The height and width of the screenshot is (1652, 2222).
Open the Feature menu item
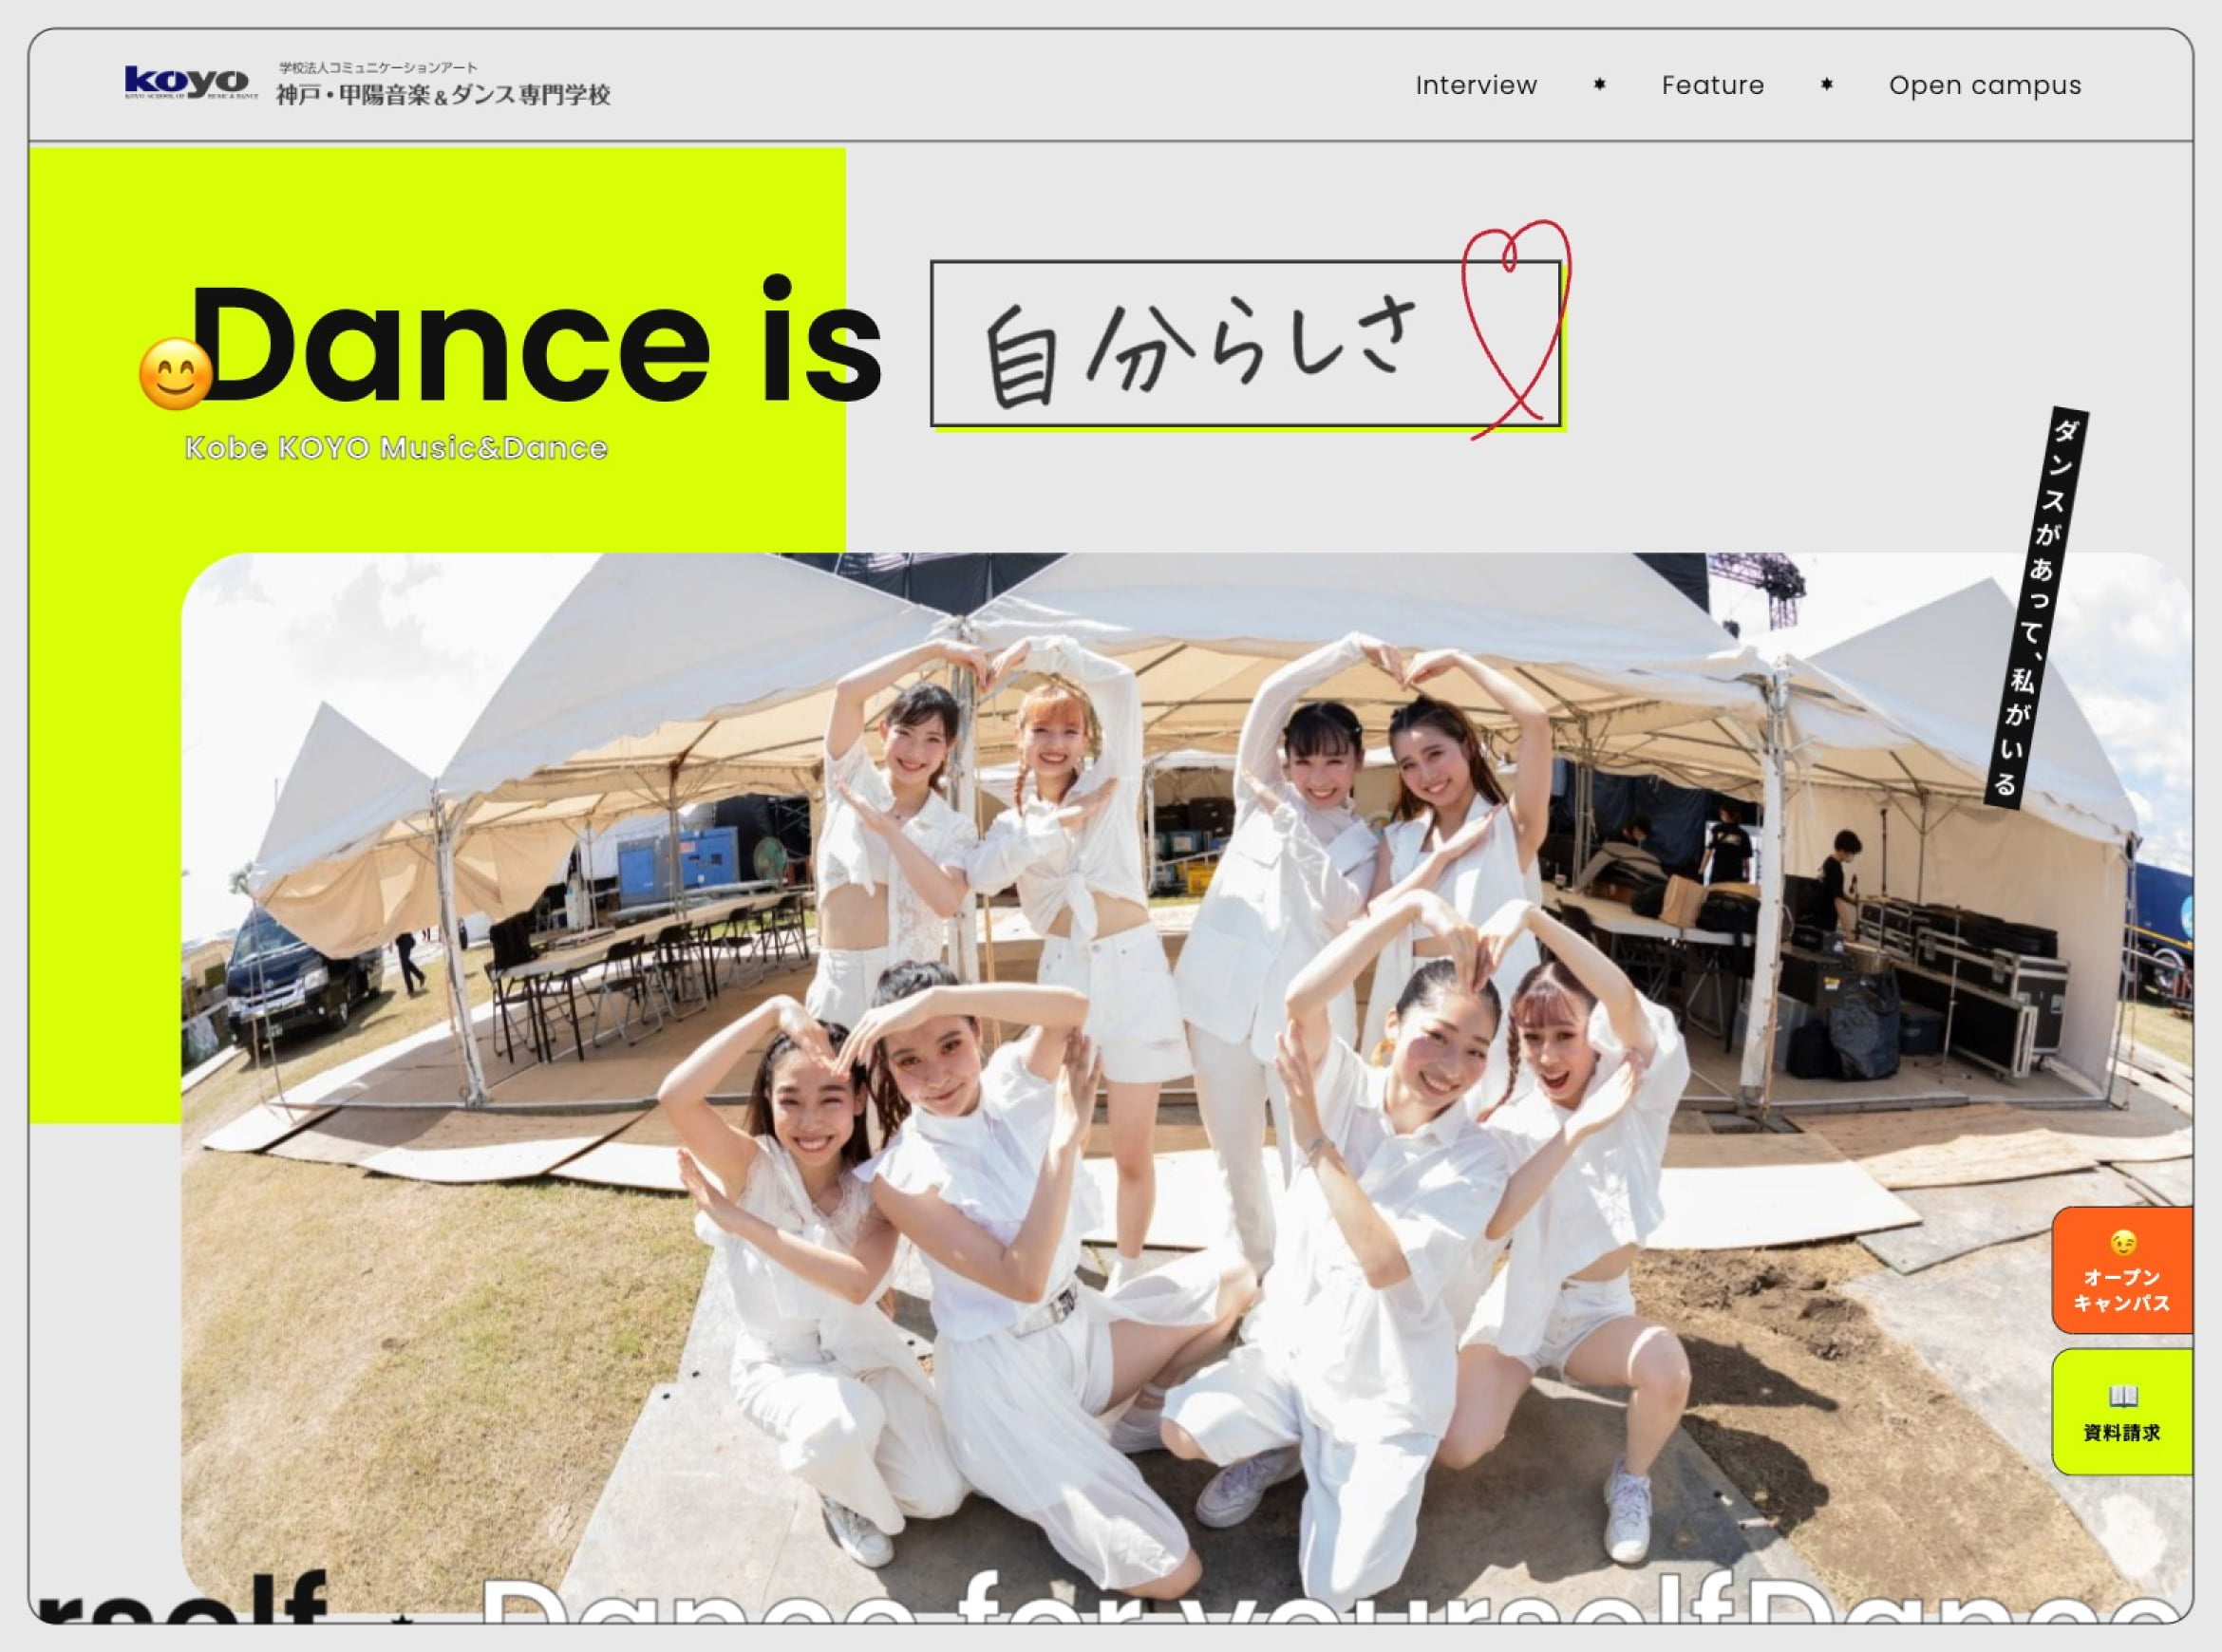[1713, 86]
